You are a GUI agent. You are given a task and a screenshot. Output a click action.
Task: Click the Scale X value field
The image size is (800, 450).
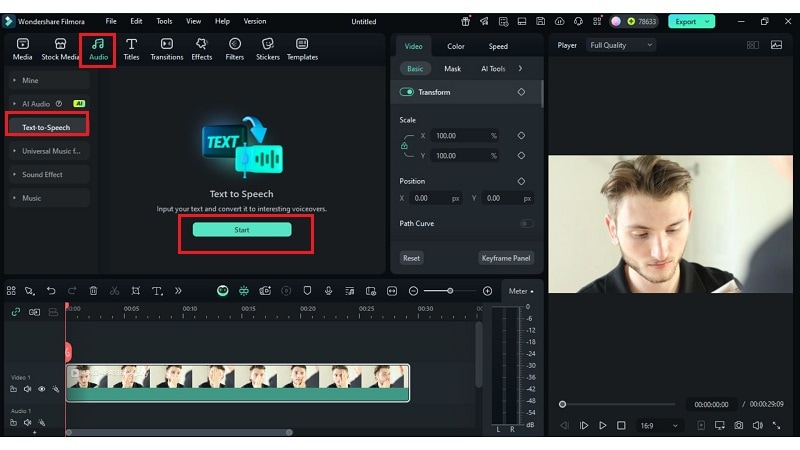point(465,136)
